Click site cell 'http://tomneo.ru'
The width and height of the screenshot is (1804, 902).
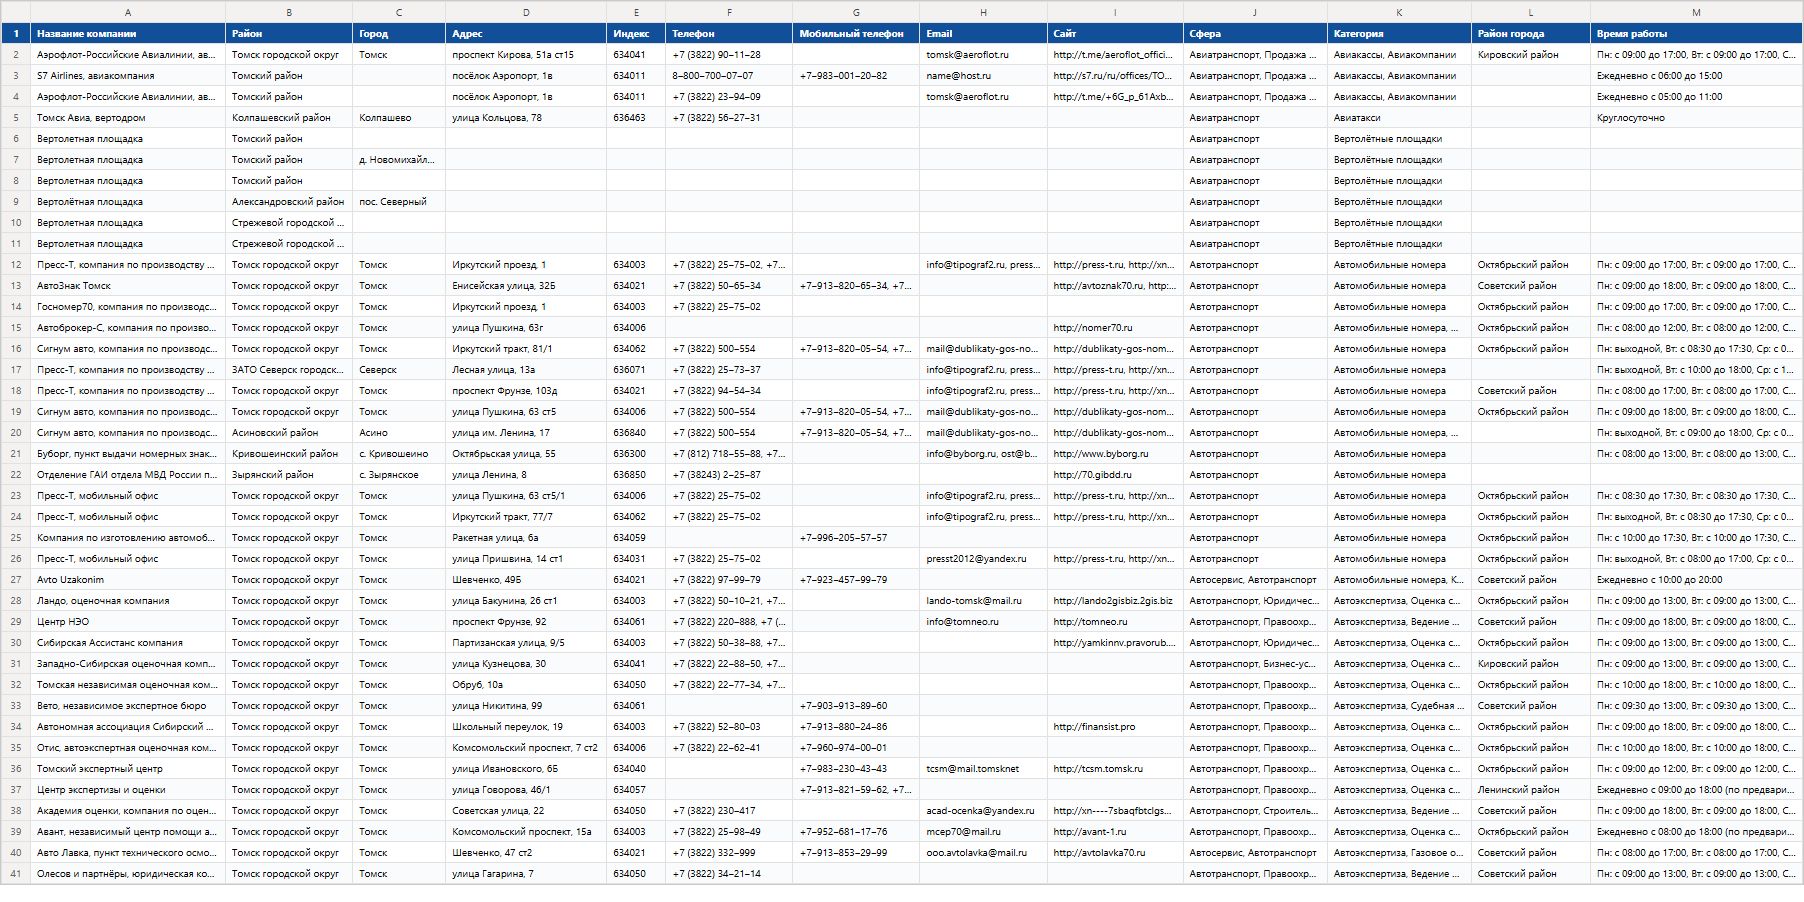1115,622
